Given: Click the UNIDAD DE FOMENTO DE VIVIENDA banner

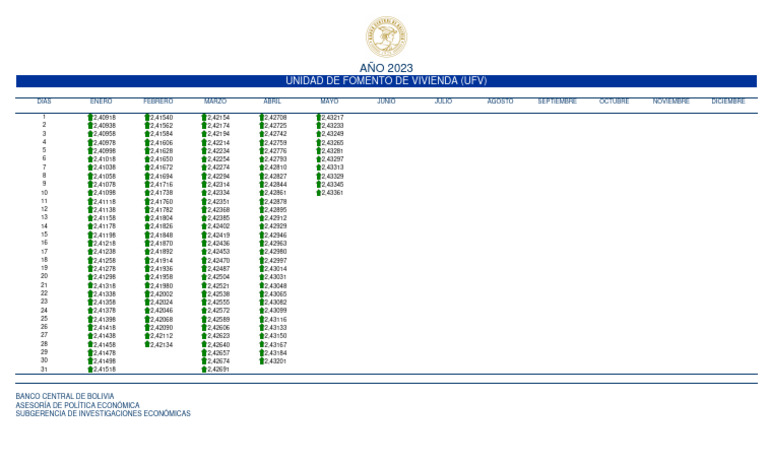Looking at the screenshot, I should click(385, 81).
